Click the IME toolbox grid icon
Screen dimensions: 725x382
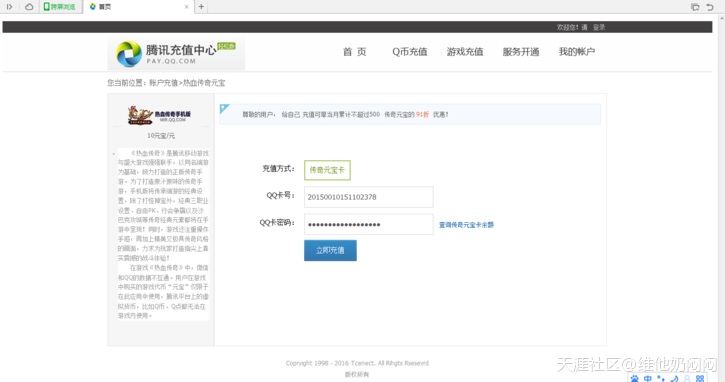(700, 379)
